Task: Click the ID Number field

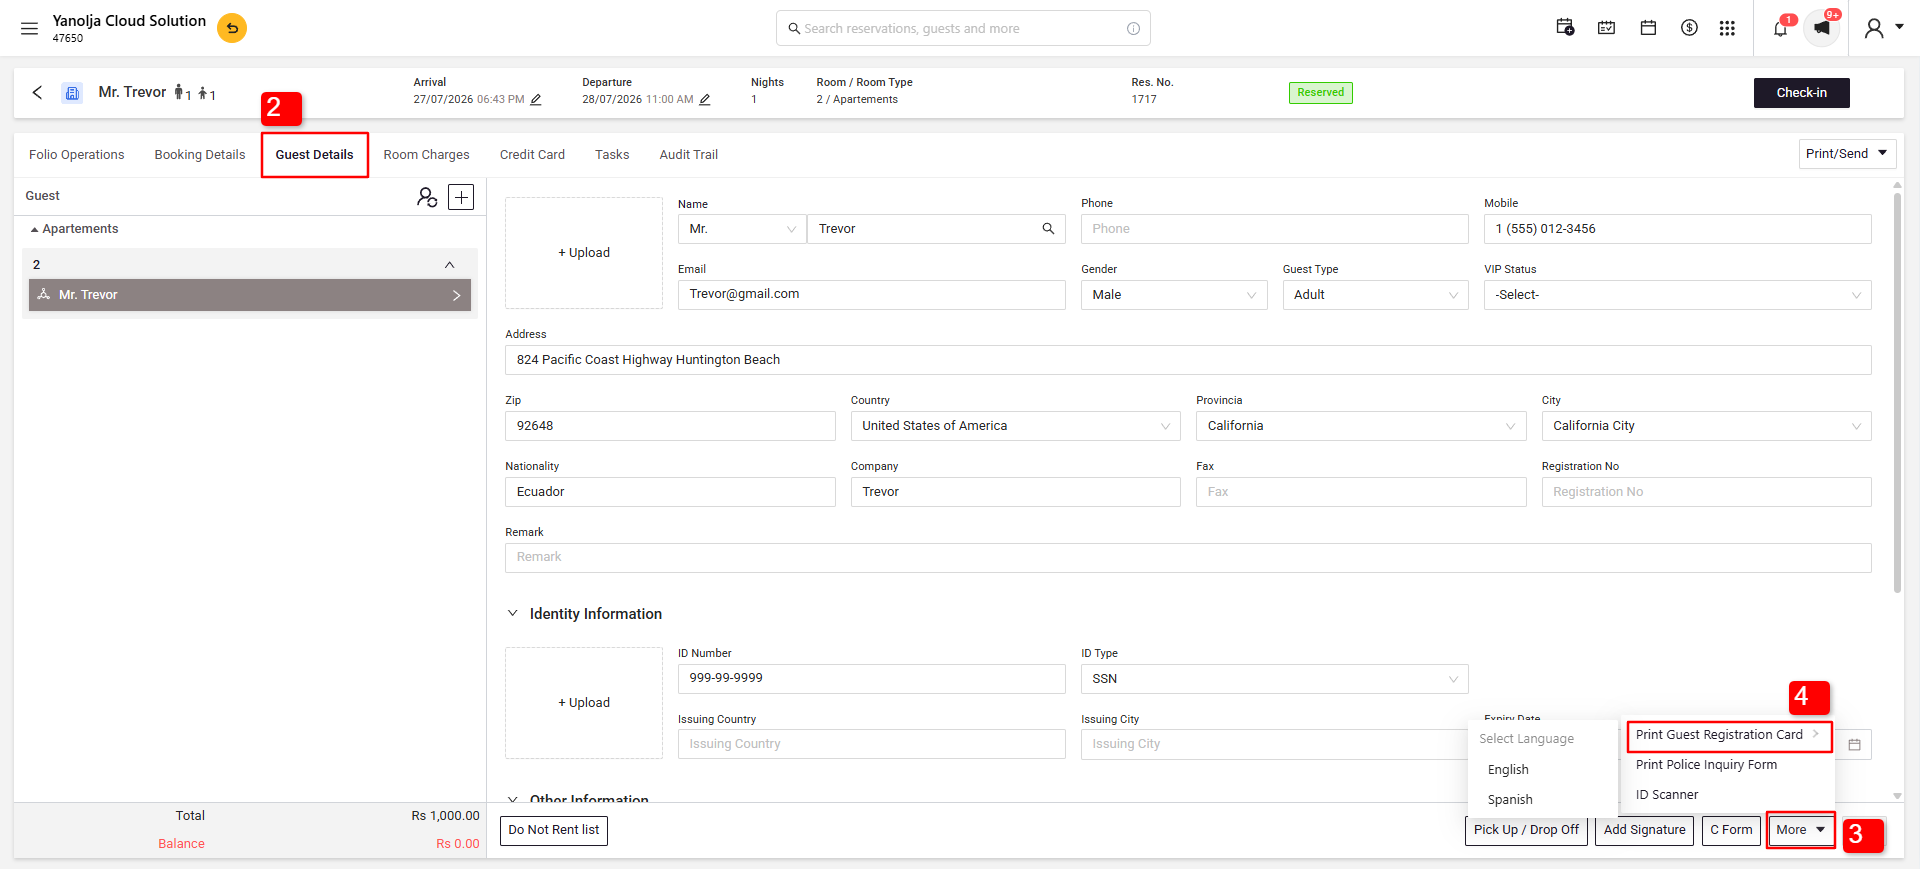Action: 871,679
